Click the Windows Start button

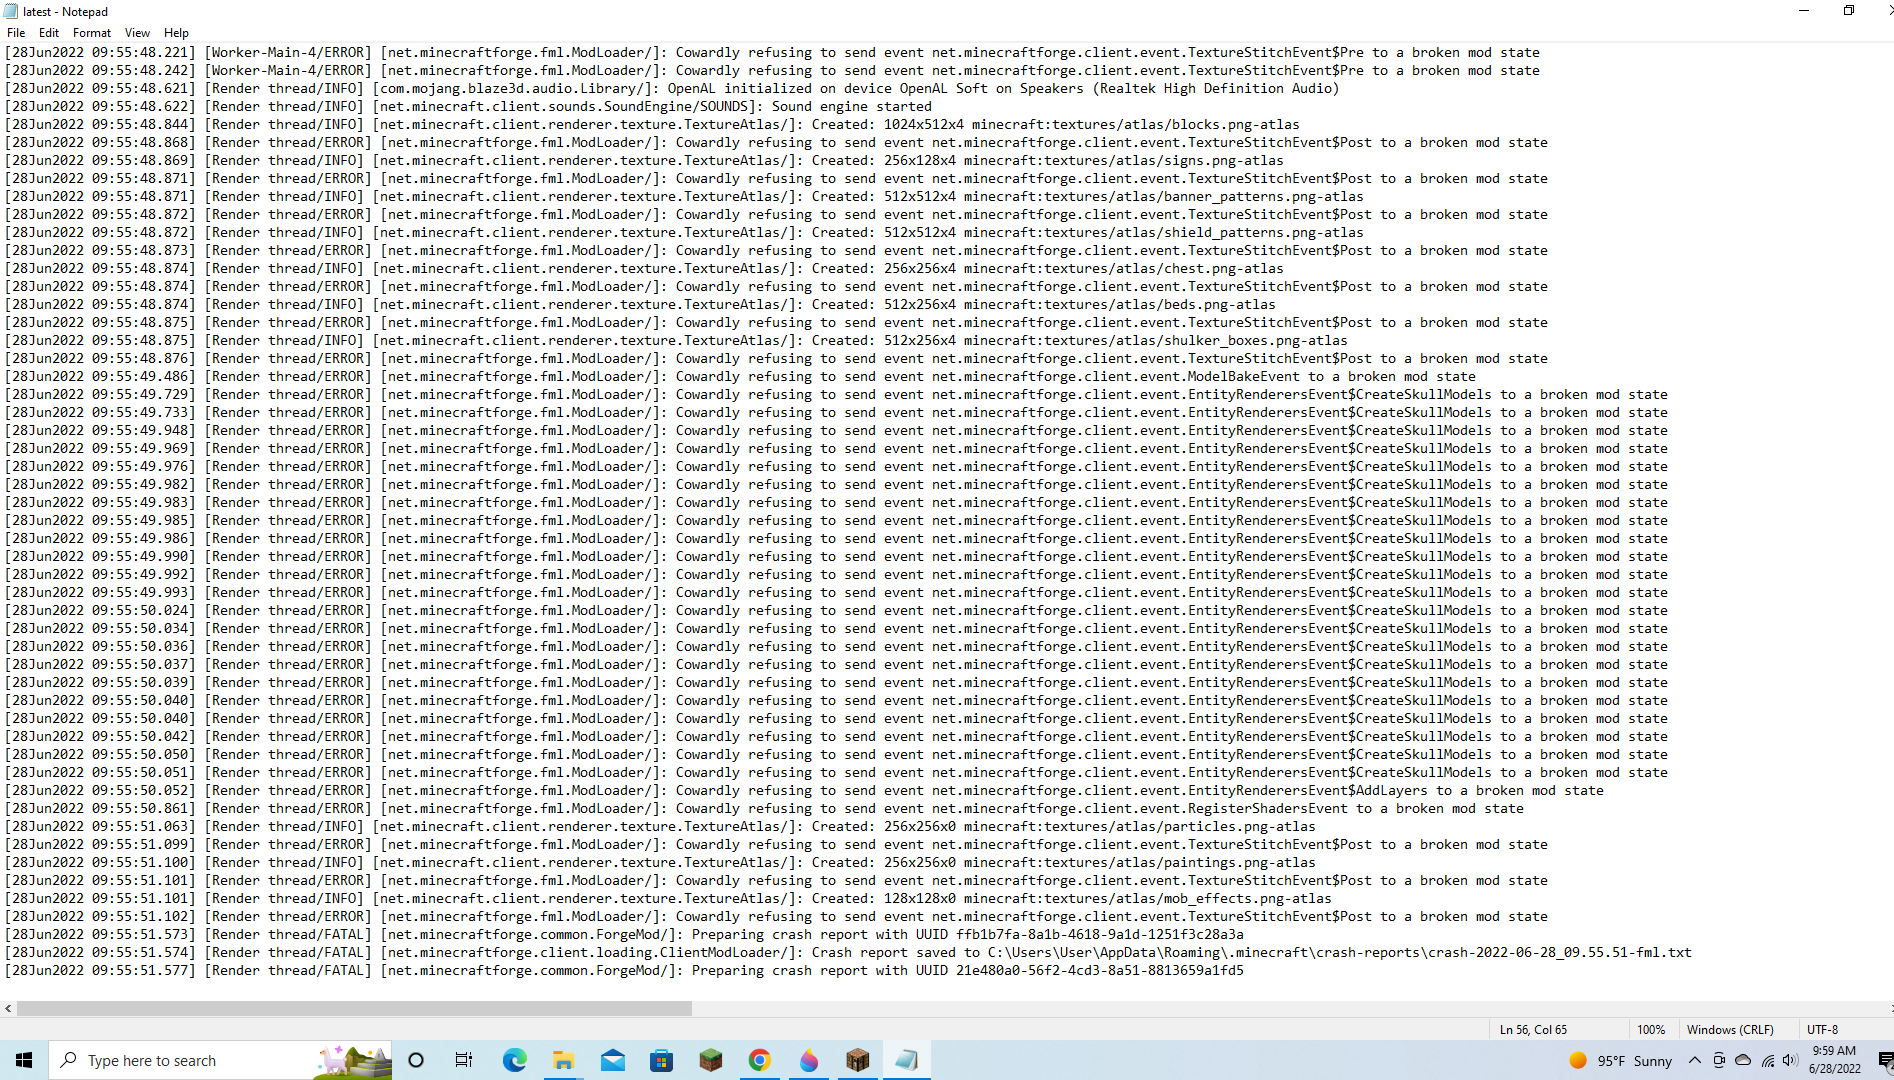[x=23, y=1060]
